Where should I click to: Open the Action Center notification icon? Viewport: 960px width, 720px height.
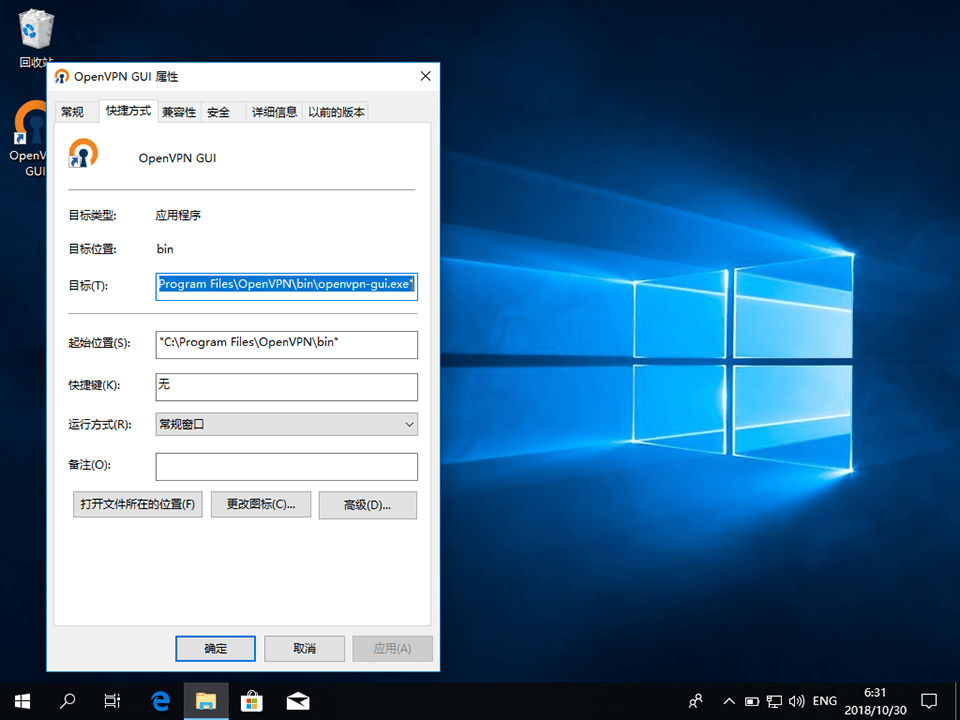click(929, 701)
